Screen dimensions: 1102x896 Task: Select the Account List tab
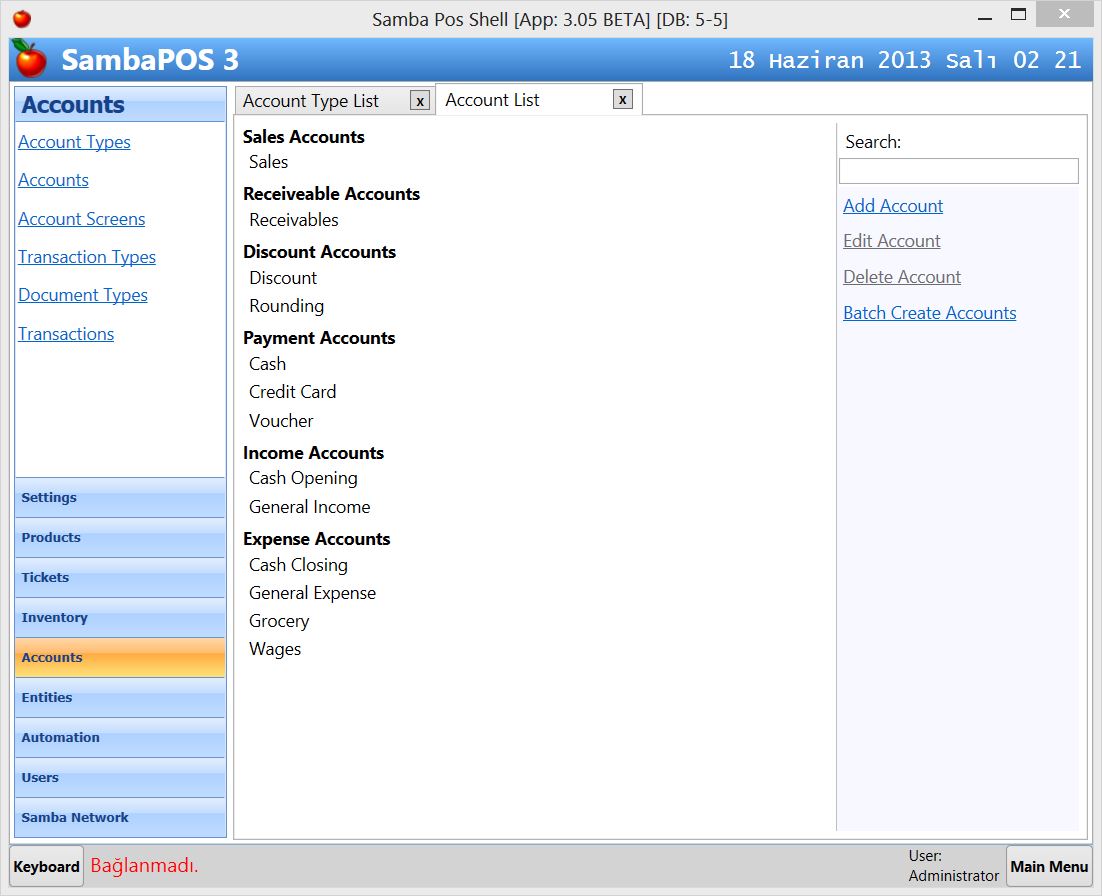[x=492, y=99]
